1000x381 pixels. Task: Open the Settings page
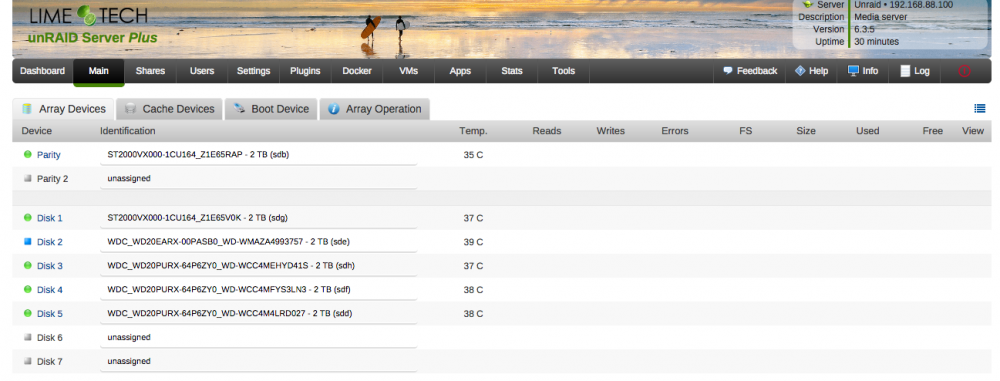tap(253, 71)
